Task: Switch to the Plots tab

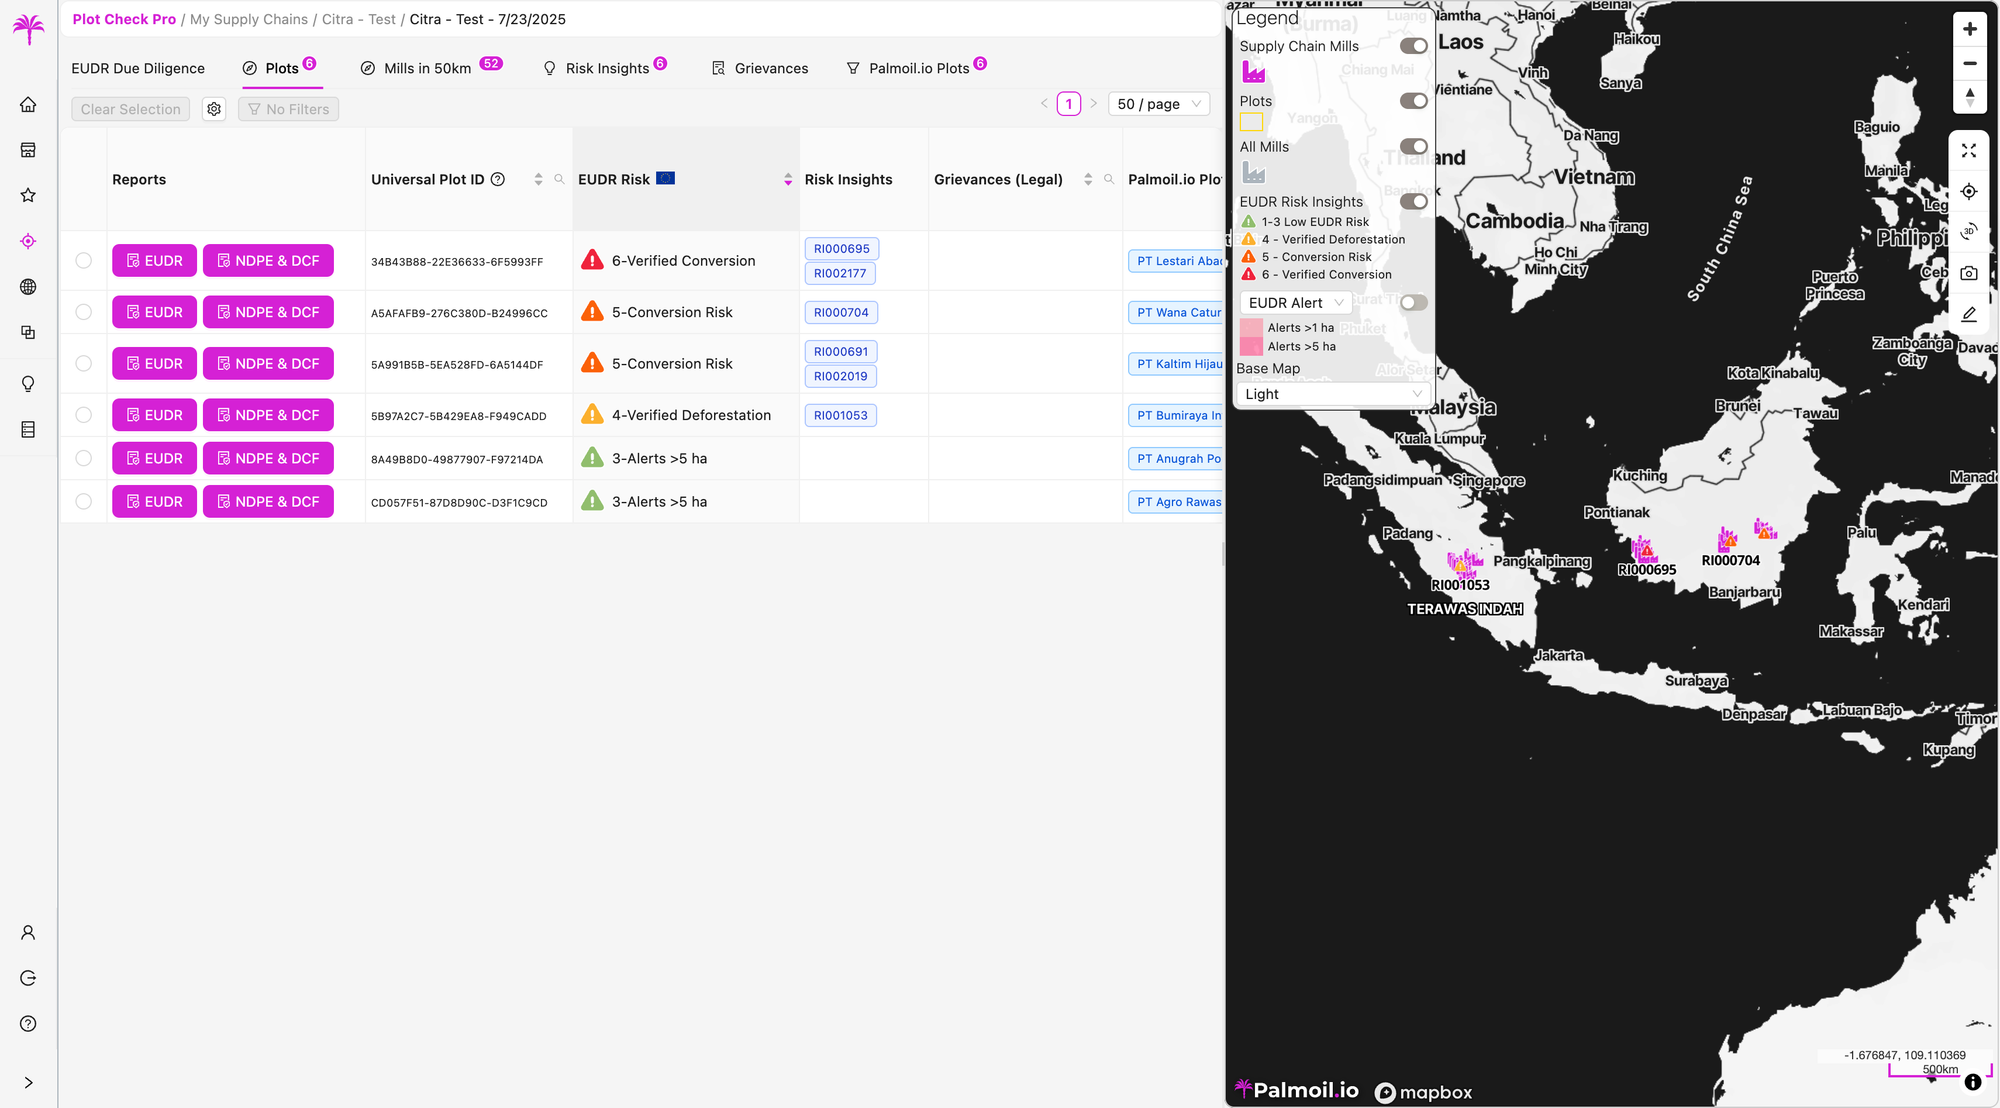Action: (280, 68)
